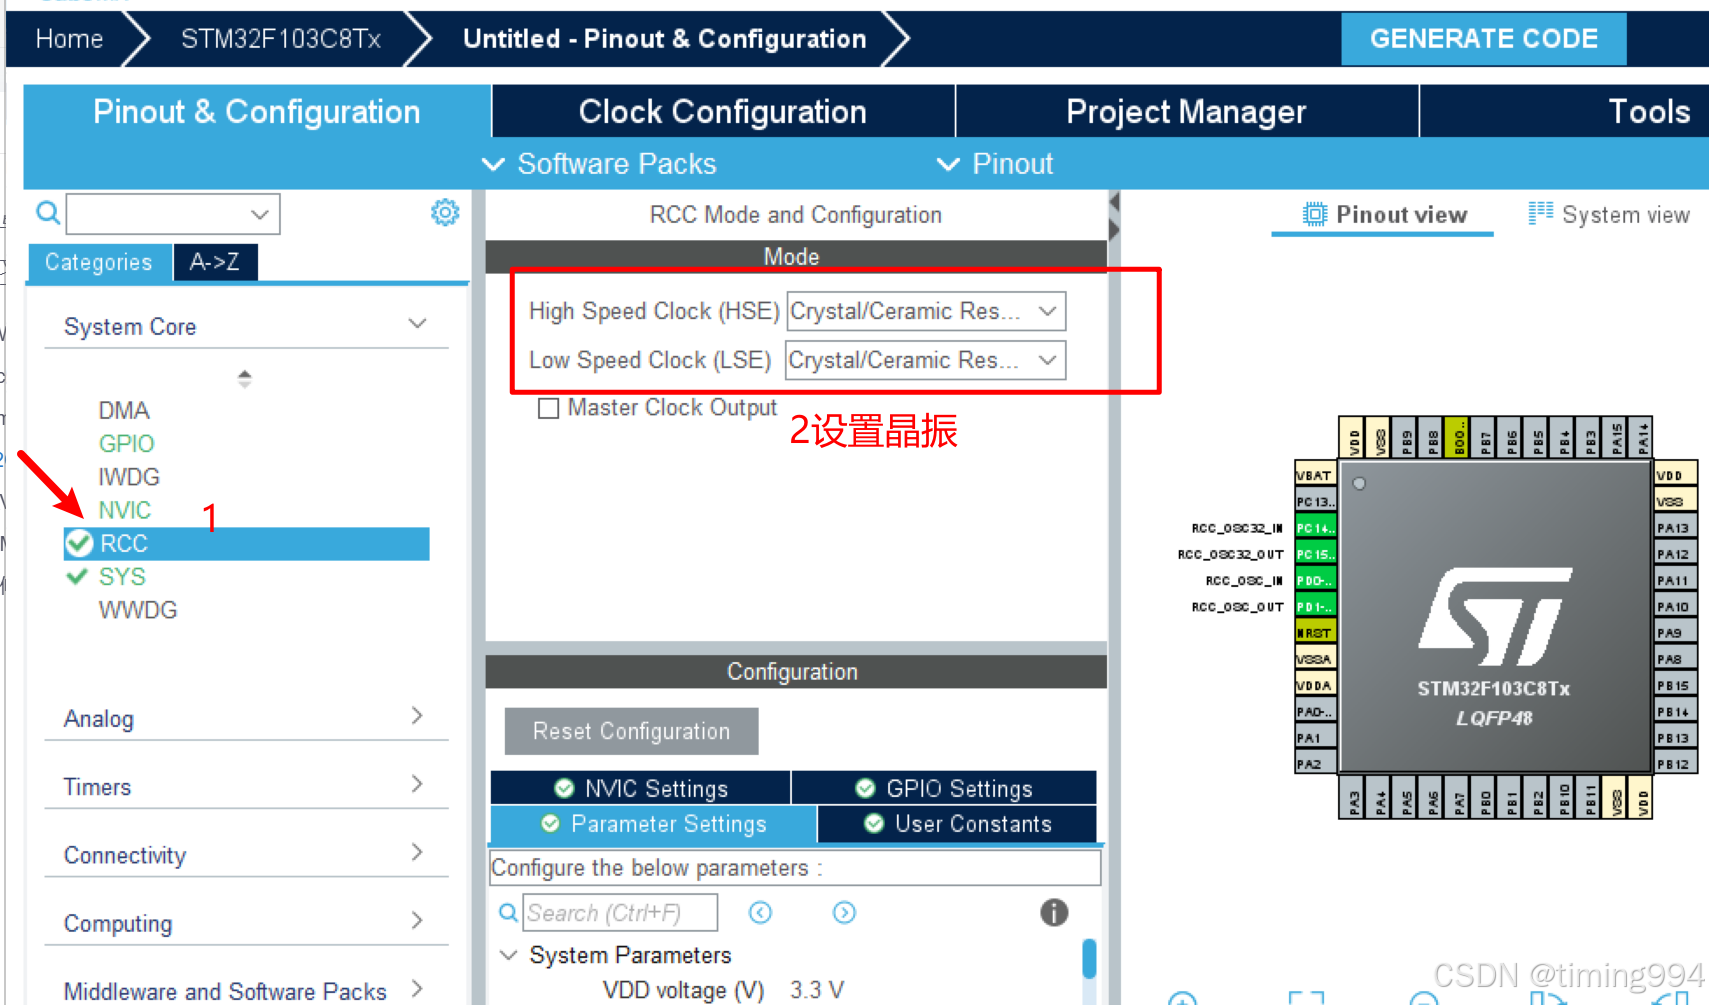The height and width of the screenshot is (1005, 1709).
Task: Click the magnifier search icon in the left panel
Action: (48, 213)
